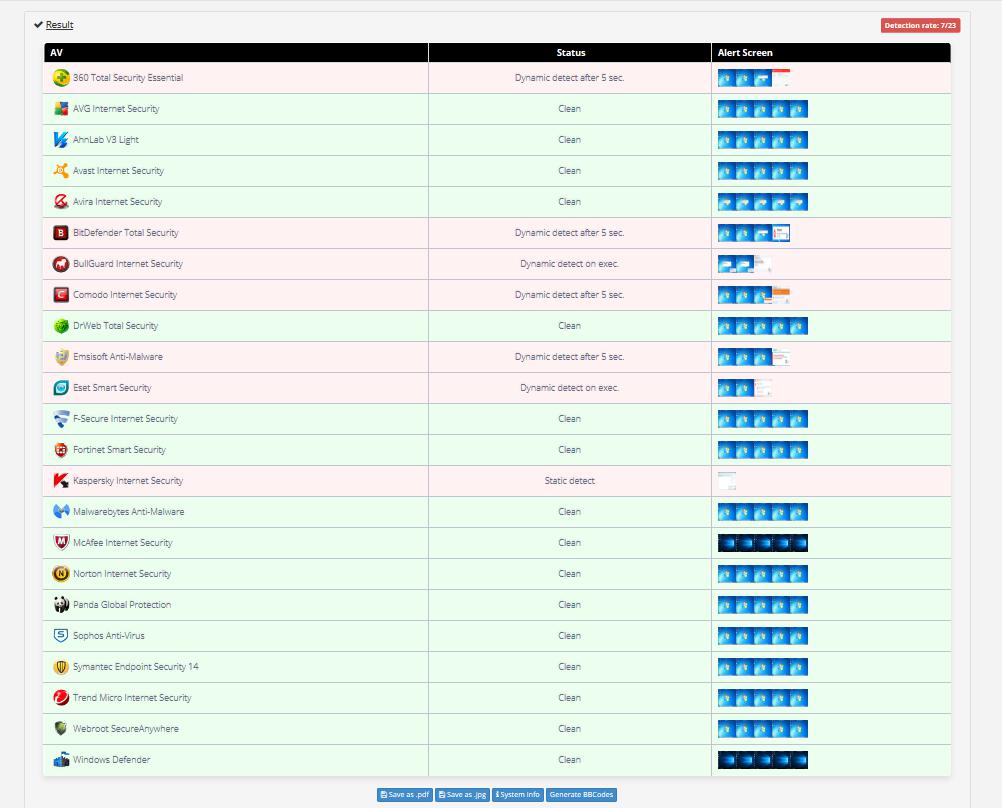Click the Avira Internet Security icon
1002x808 pixels.
(61, 201)
